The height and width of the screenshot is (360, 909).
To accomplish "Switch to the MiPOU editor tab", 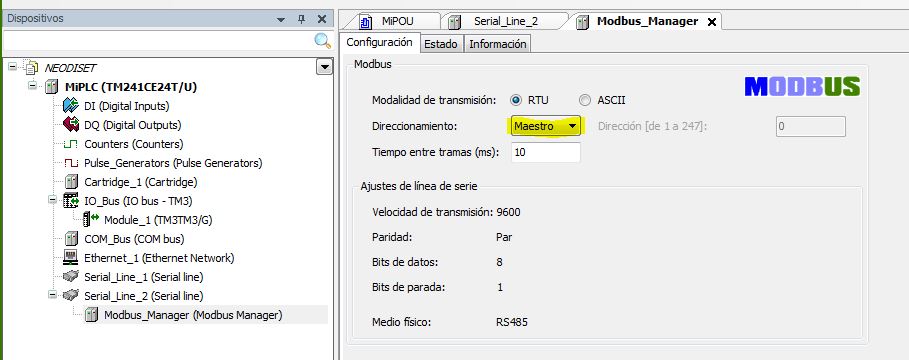I will [397, 21].
